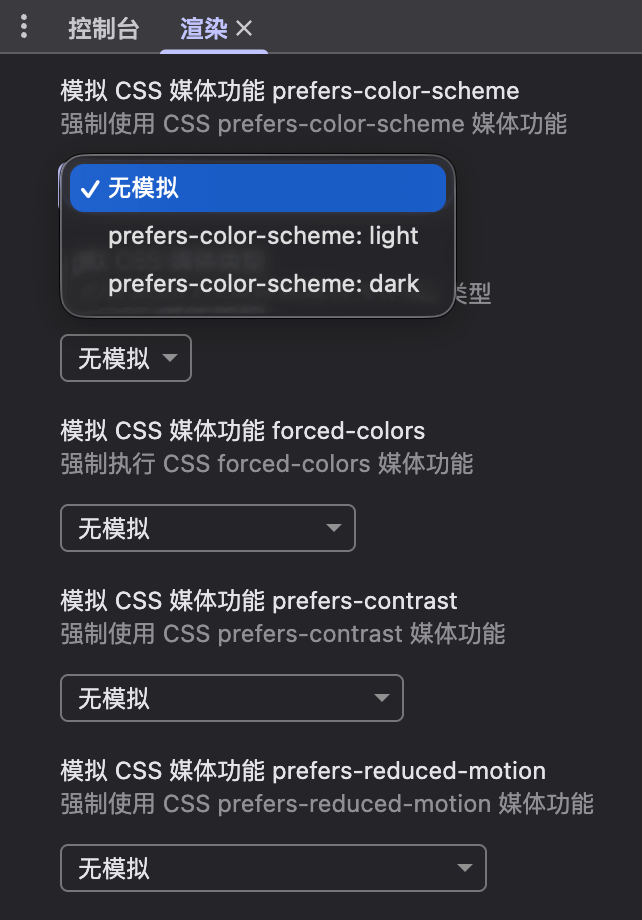Image resolution: width=642 pixels, height=920 pixels.
Task: Click the X to close the 渲染 tab
Action: [x=246, y=28]
